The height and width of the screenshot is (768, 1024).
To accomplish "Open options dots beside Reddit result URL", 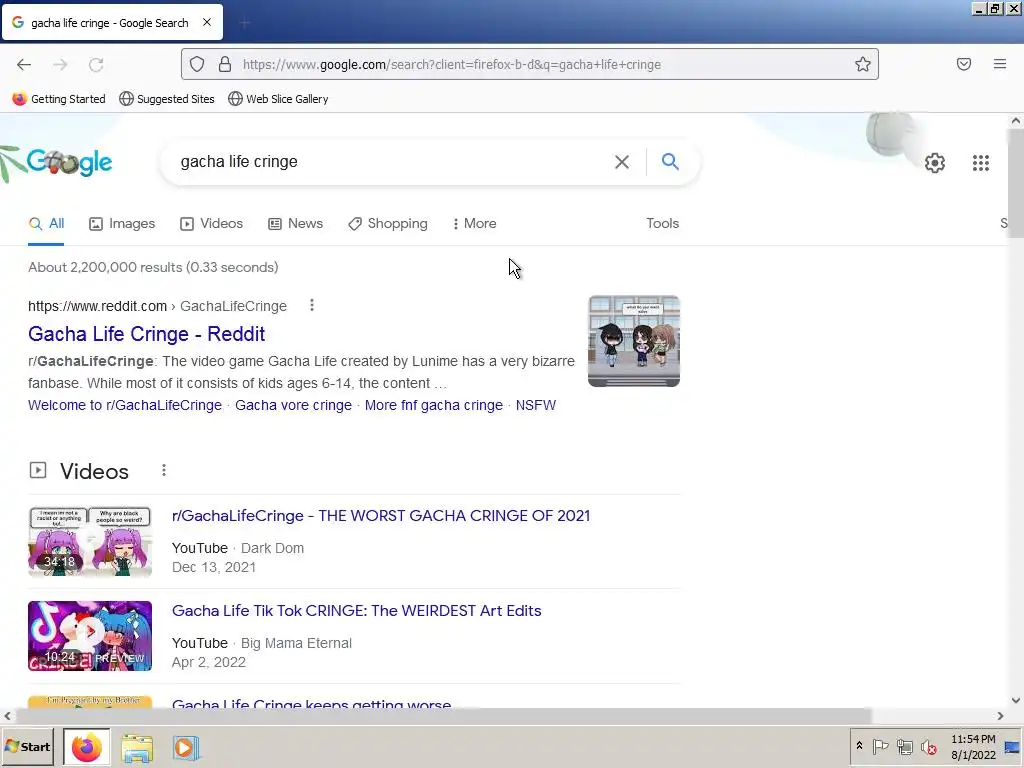I will 312,305.
